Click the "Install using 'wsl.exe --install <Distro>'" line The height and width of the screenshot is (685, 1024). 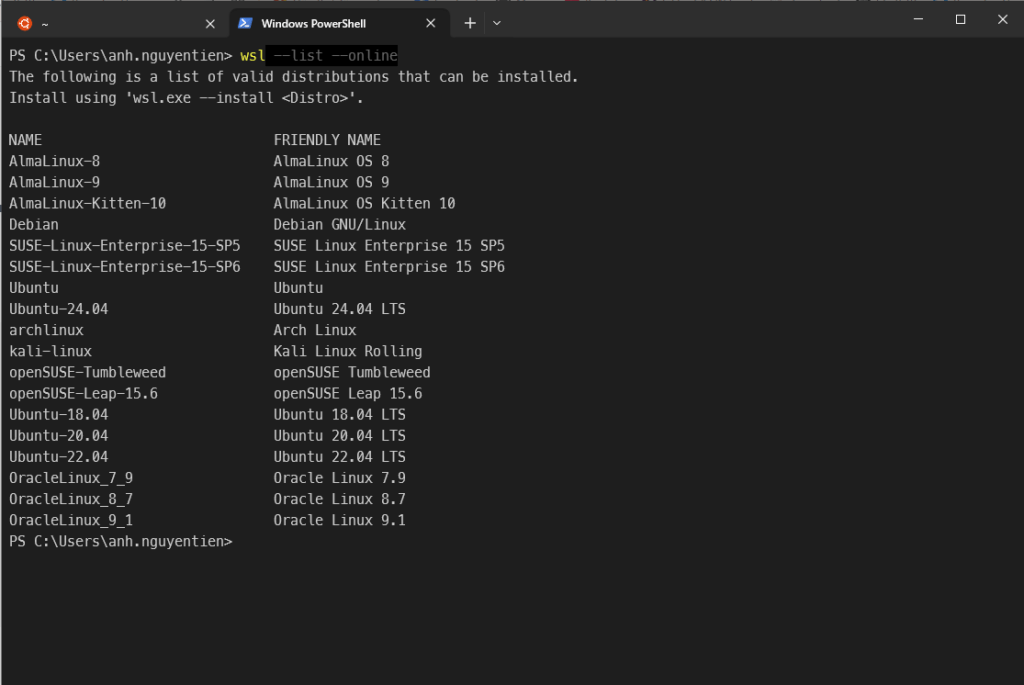click(186, 98)
